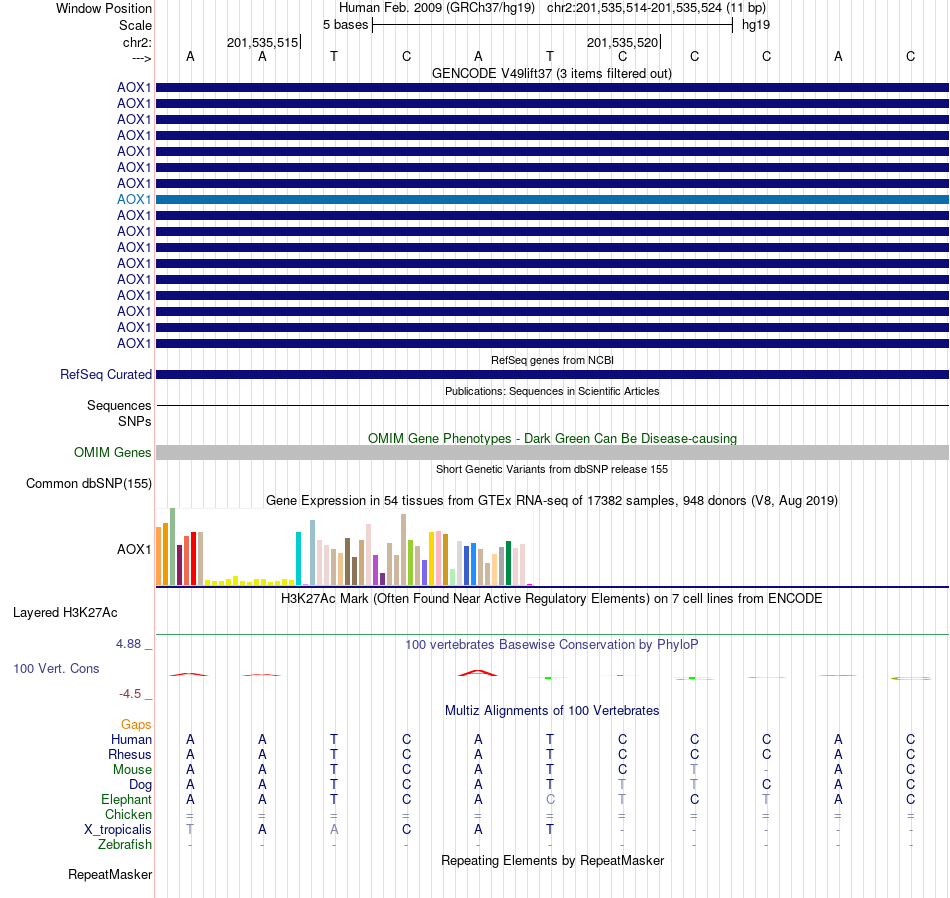The height and width of the screenshot is (898, 950).
Task: Click Human Feb. 2009 (GRCh37/hg19) assembly text
Action: tap(437, 8)
